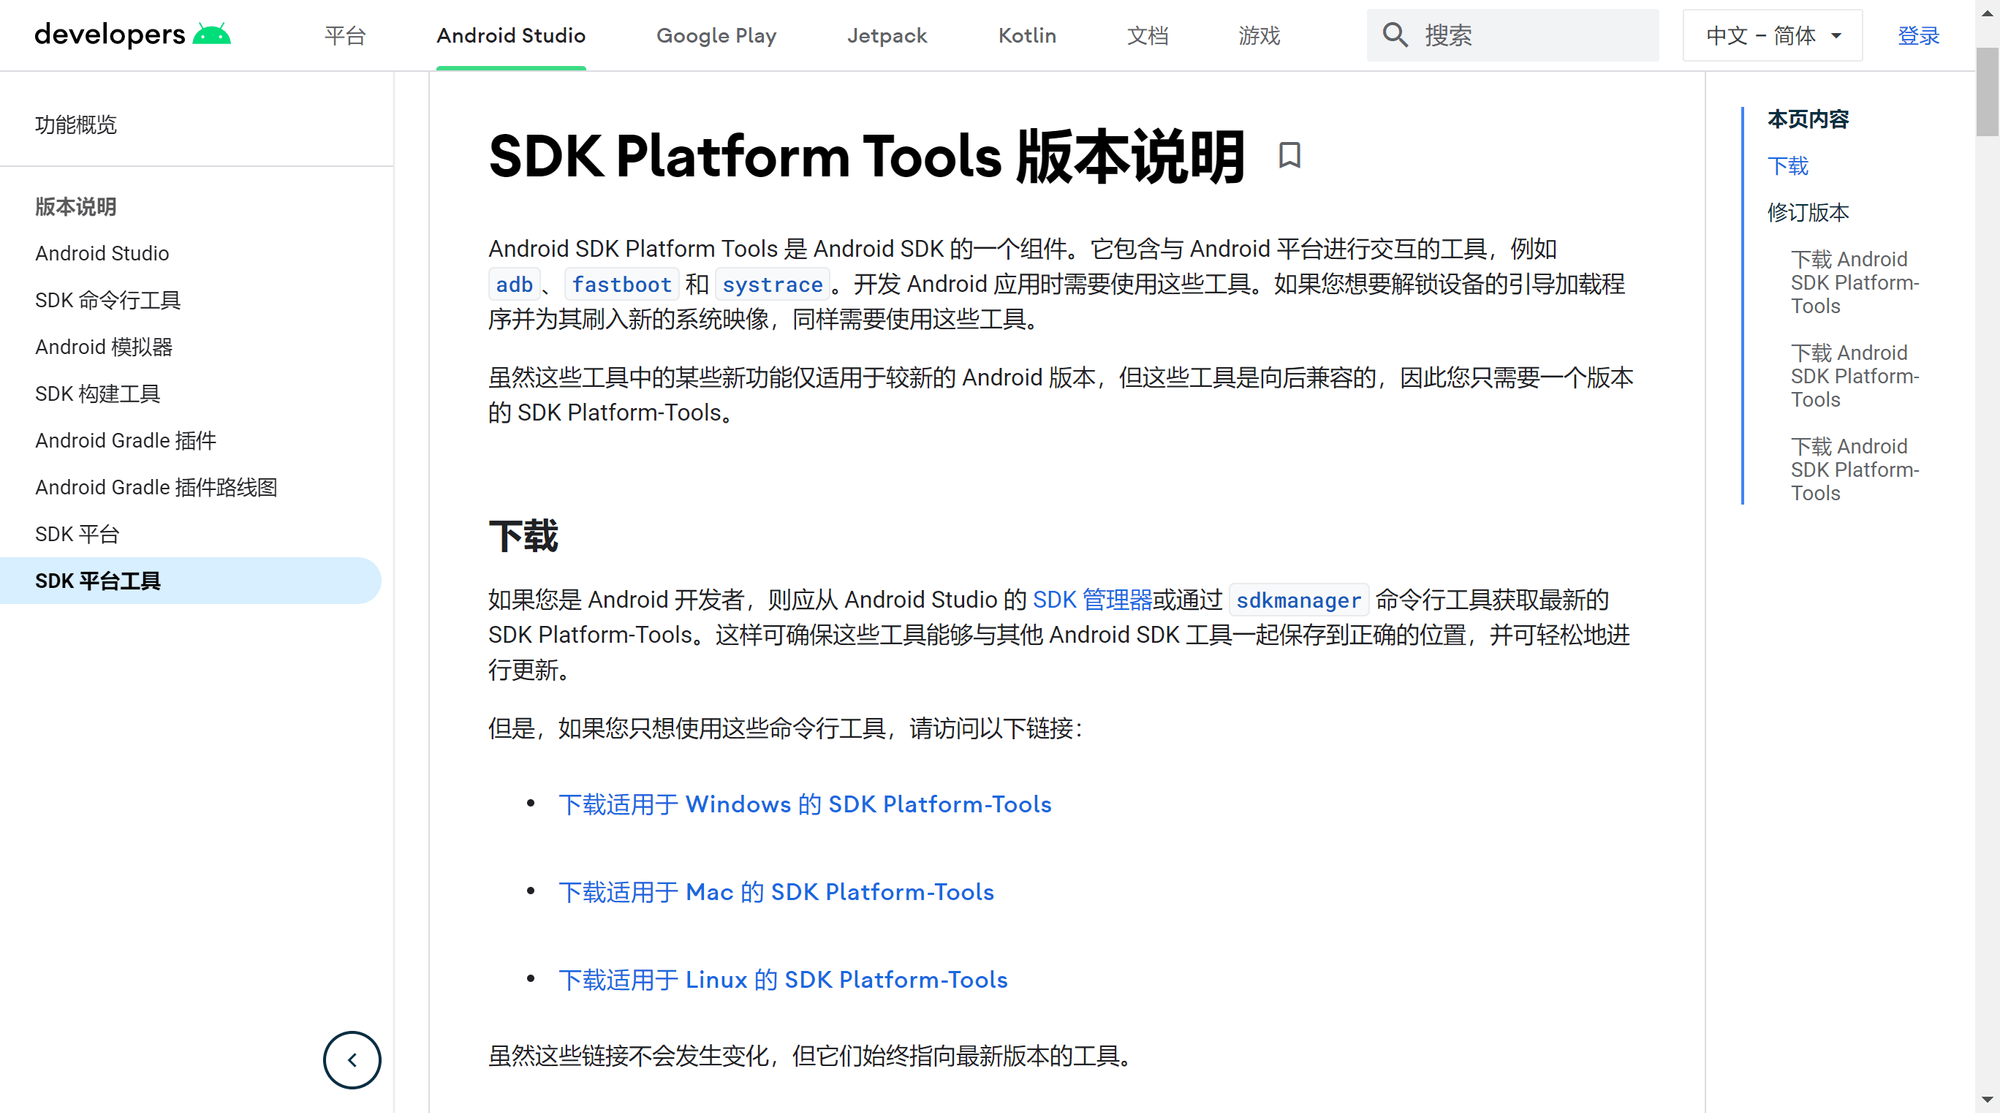Click the Android developers logo
Screen dimensions: 2000x1113
tap(132, 35)
